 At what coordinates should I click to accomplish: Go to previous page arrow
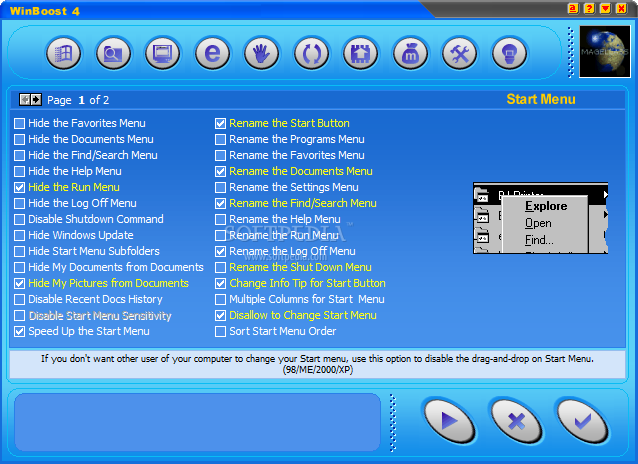click(x=25, y=100)
